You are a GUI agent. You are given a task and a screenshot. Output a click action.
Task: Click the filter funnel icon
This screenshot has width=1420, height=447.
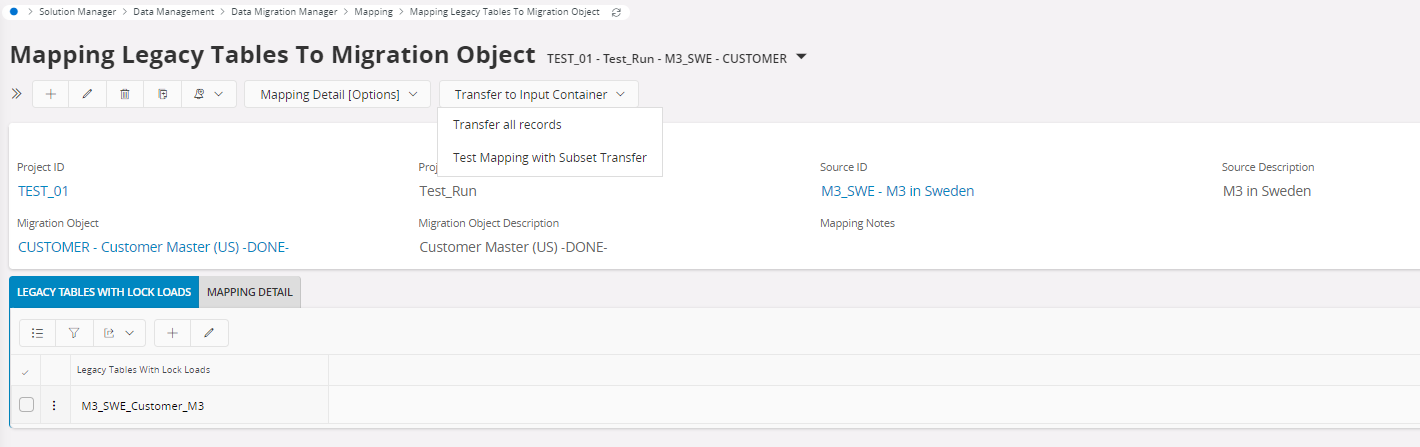(74, 333)
